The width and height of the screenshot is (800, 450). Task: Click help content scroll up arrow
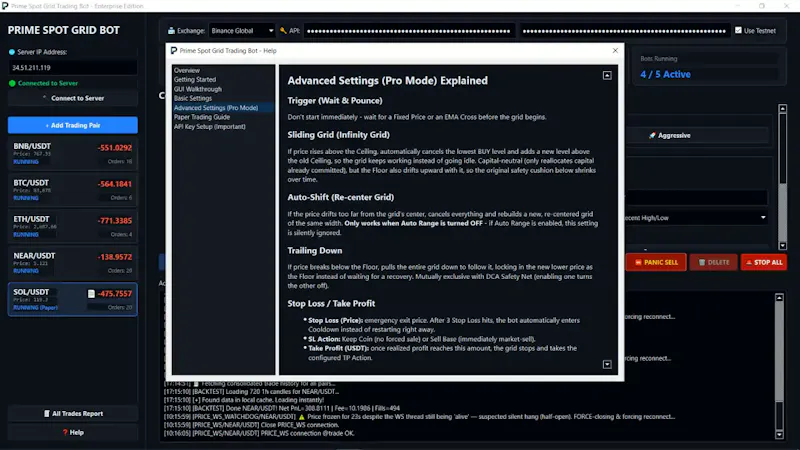(607, 76)
